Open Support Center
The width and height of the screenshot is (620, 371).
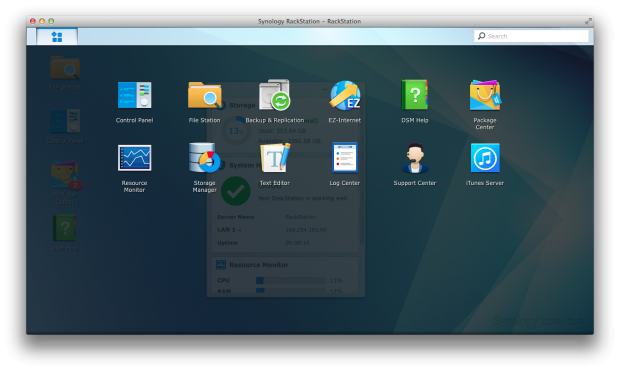pyautogui.click(x=415, y=165)
